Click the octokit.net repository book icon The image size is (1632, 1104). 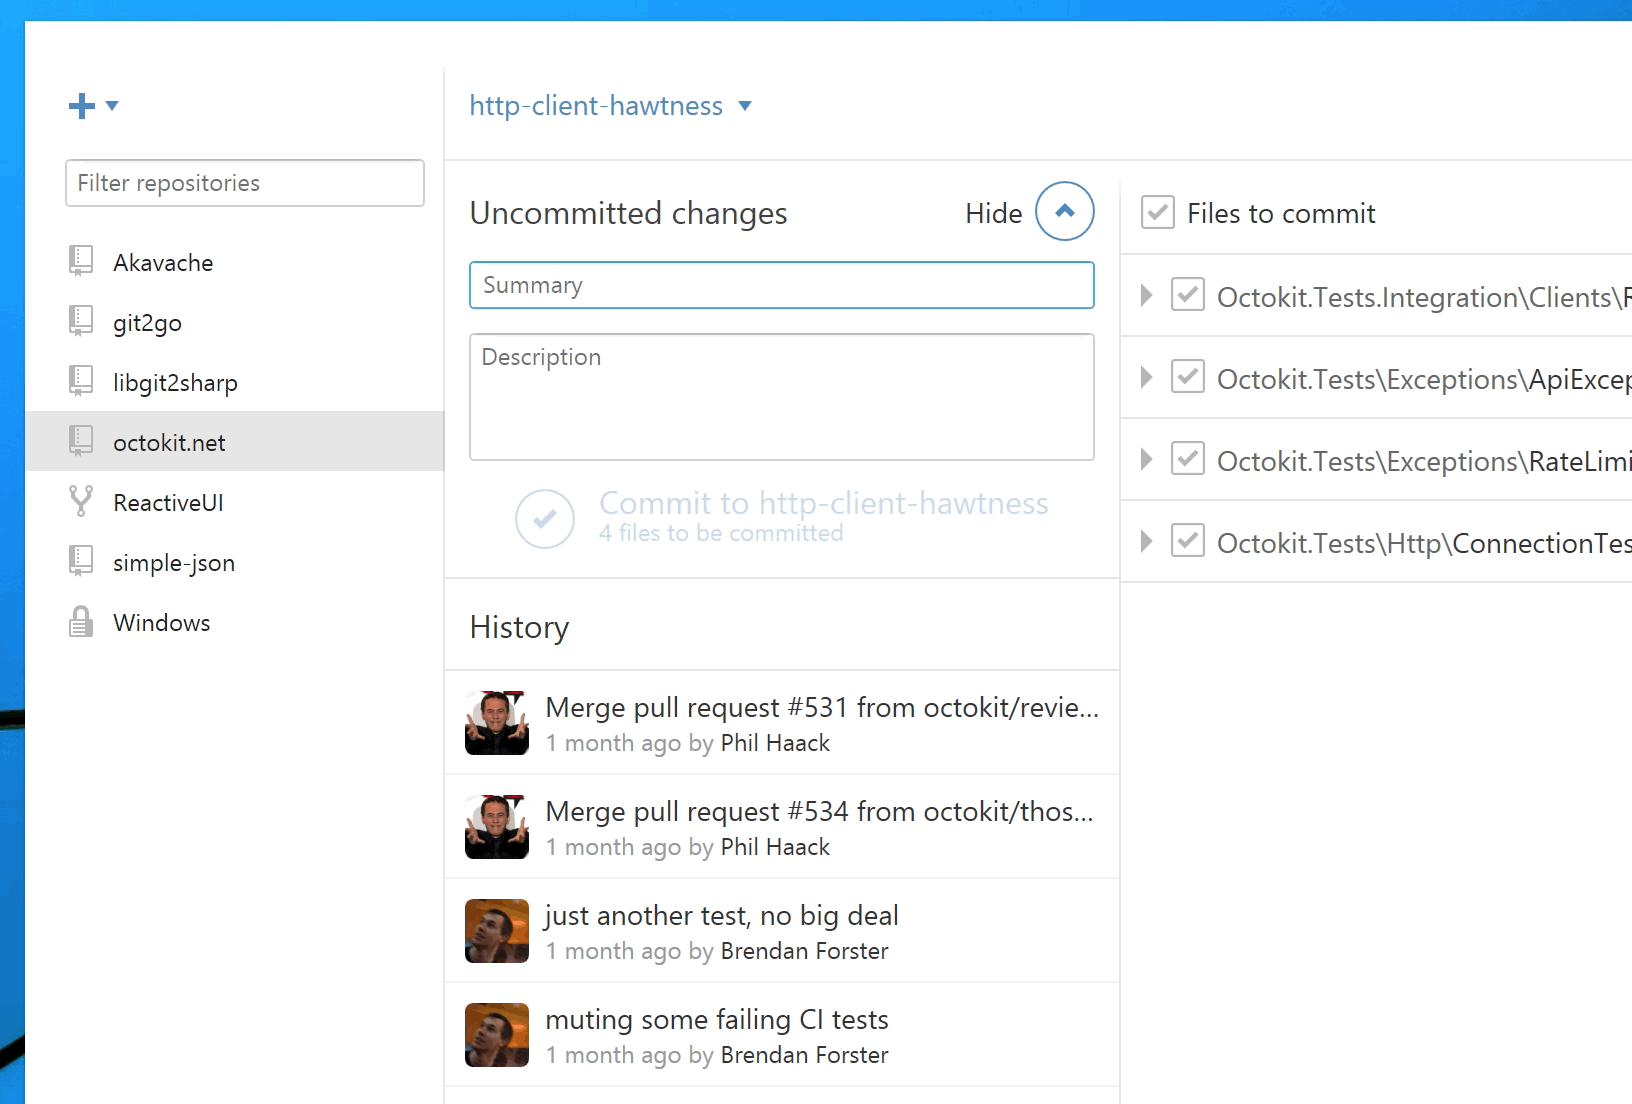[x=81, y=441]
